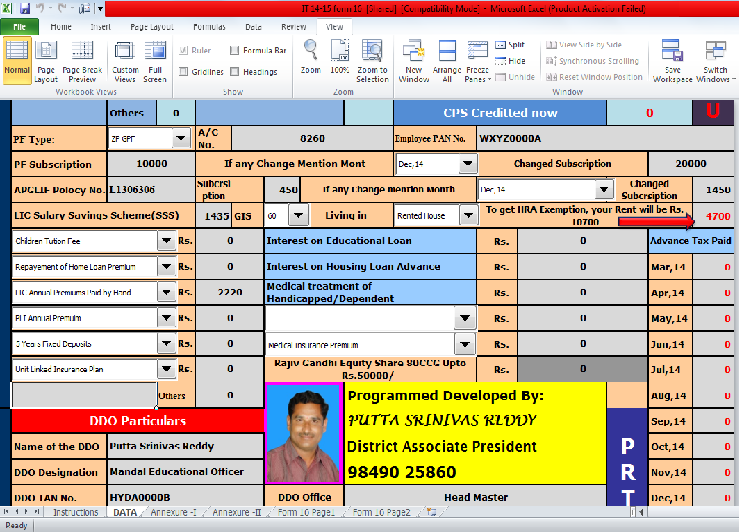Open the Zoom dialog
Viewport: 739px width, 532px height.
311,57
